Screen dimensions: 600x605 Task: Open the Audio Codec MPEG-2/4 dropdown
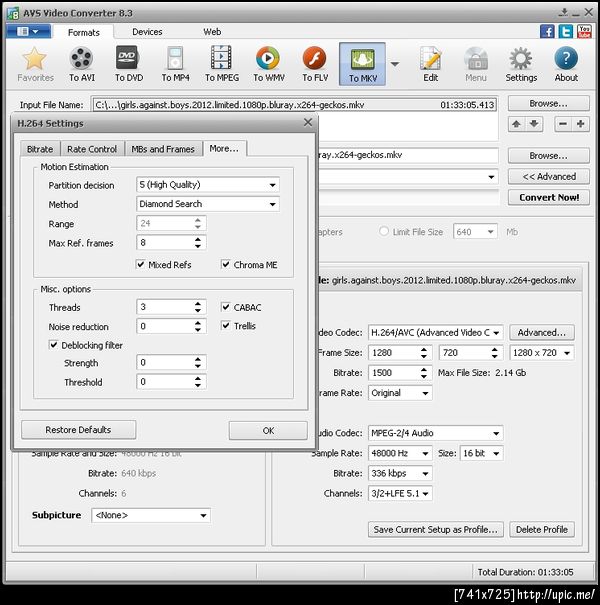click(436, 433)
